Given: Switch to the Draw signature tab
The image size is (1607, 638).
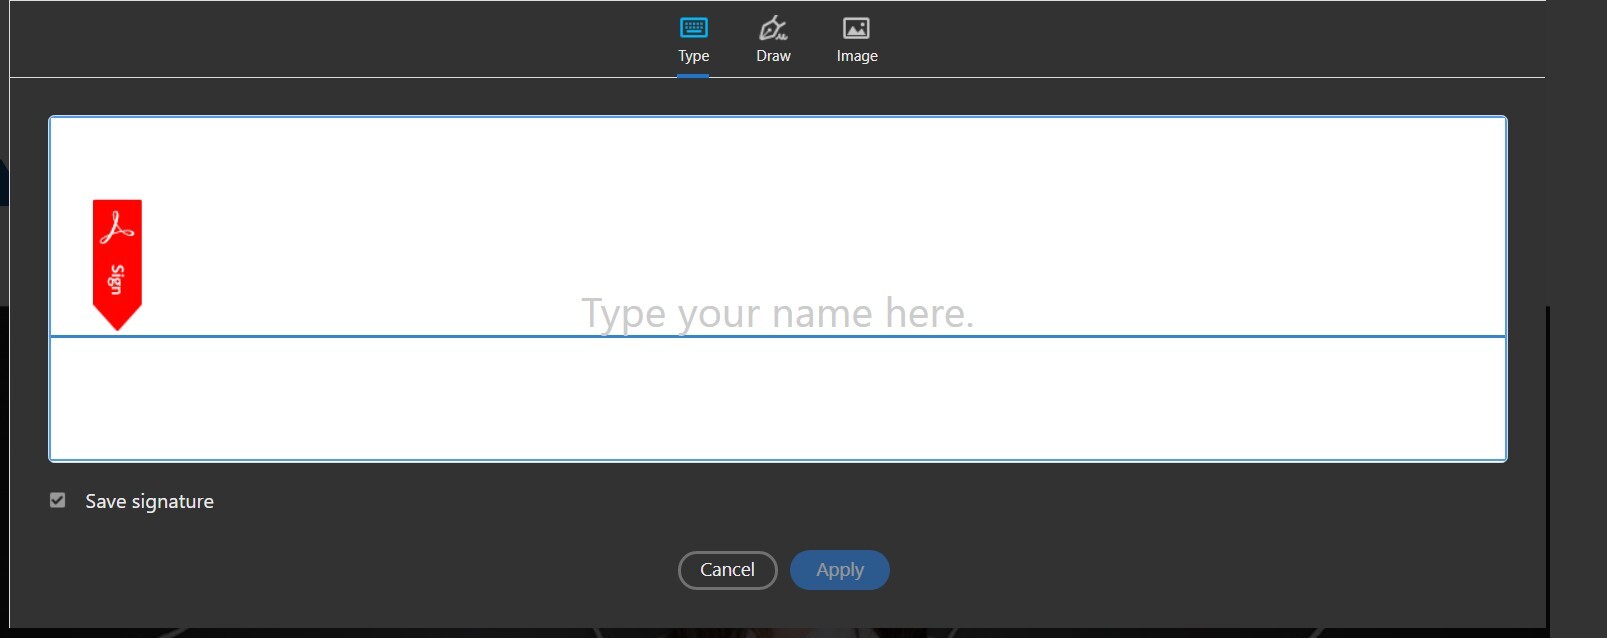Looking at the screenshot, I should click(773, 40).
